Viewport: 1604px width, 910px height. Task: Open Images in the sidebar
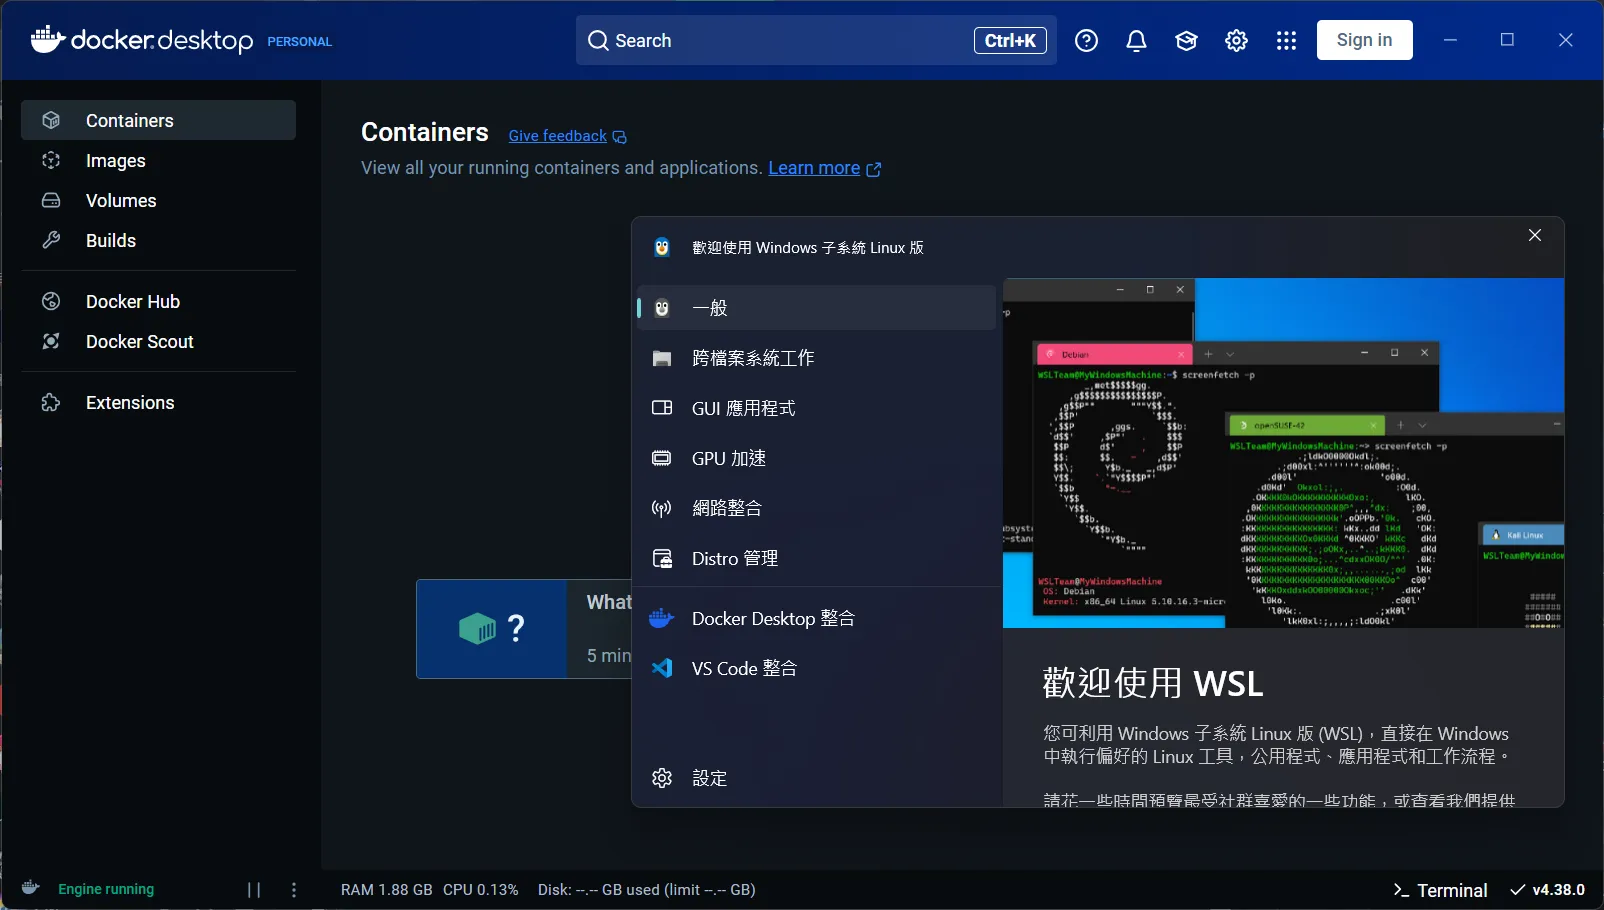click(158, 160)
